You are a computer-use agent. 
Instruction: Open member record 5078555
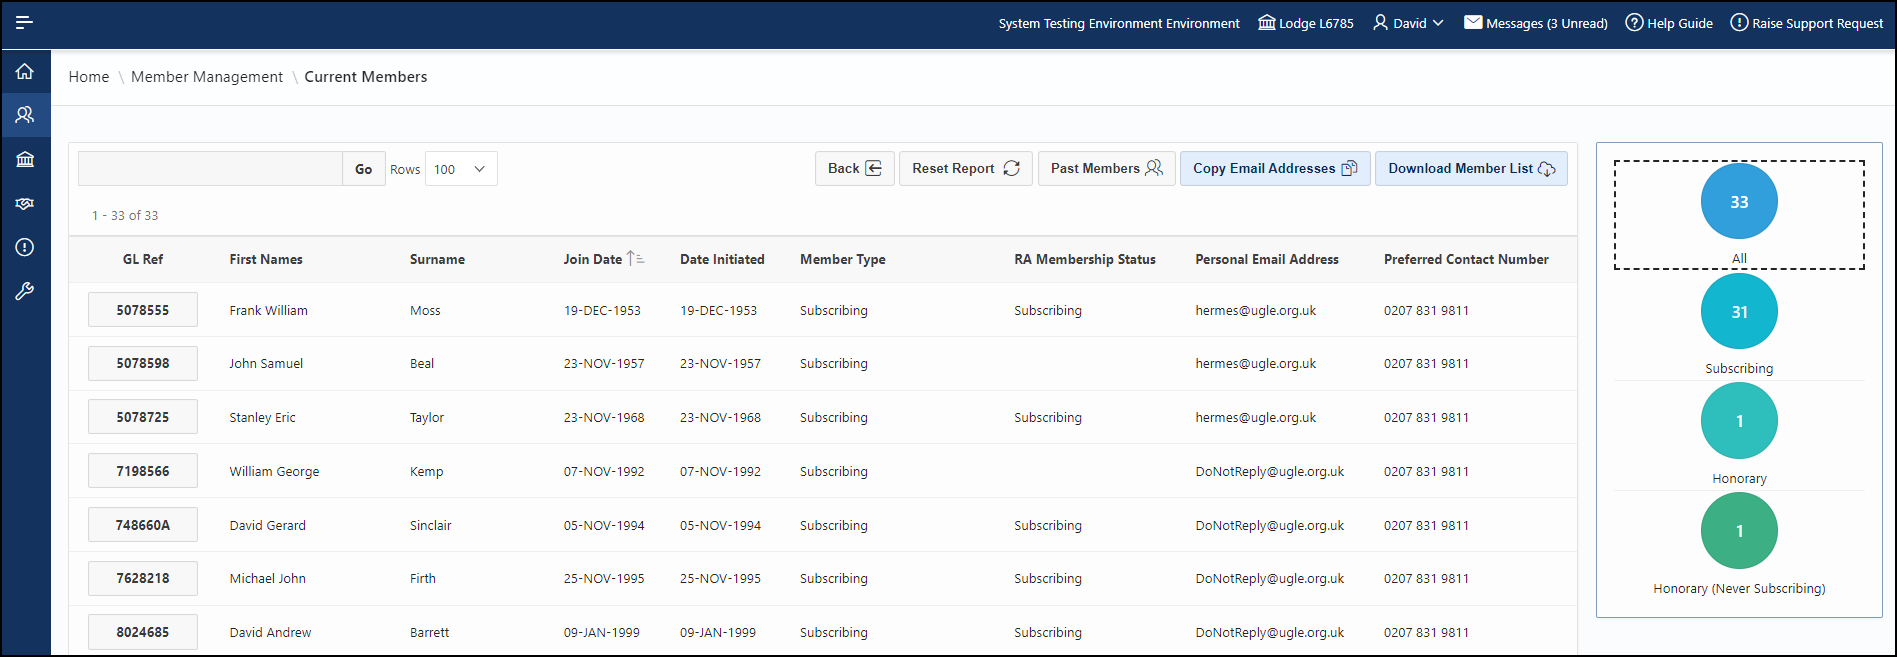point(143,310)
